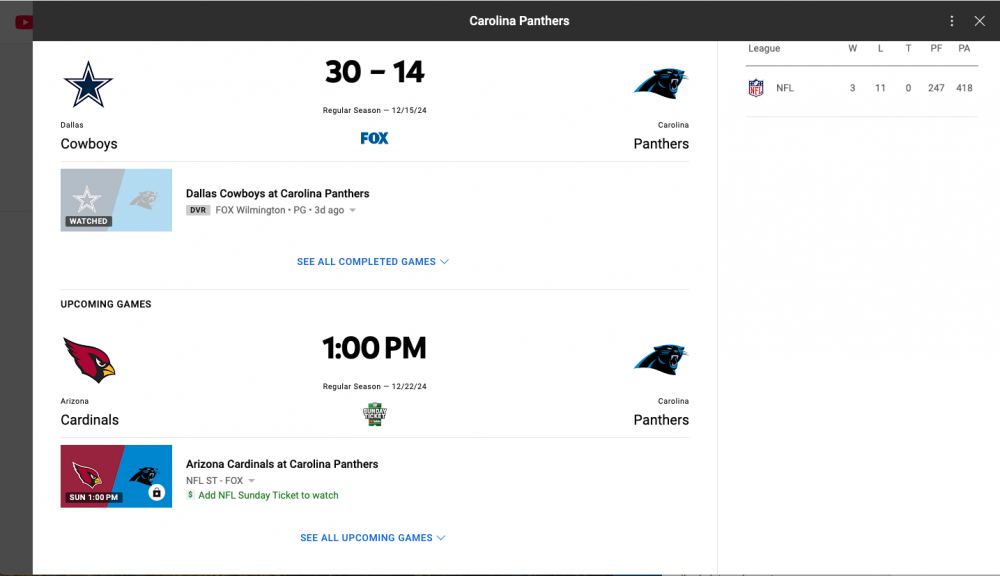Select the Carolina Panthers team logo
Screen dimensions: 1000x576
(x=661, y=84)
